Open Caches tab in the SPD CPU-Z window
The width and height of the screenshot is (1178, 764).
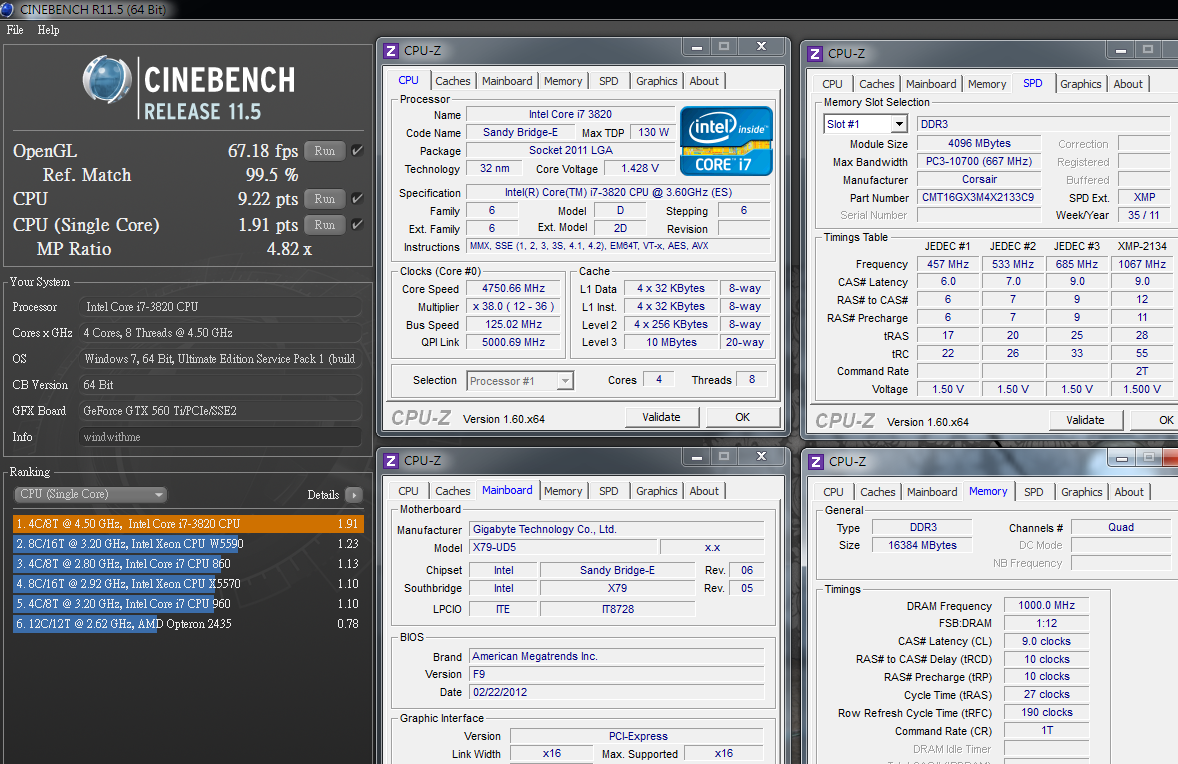tap(877, 84)
